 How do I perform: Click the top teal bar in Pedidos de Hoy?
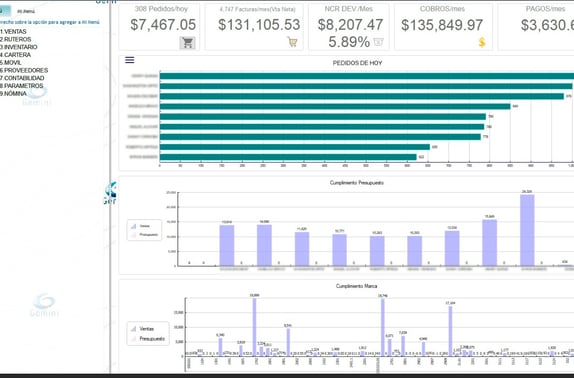click(x=367, y=76)
